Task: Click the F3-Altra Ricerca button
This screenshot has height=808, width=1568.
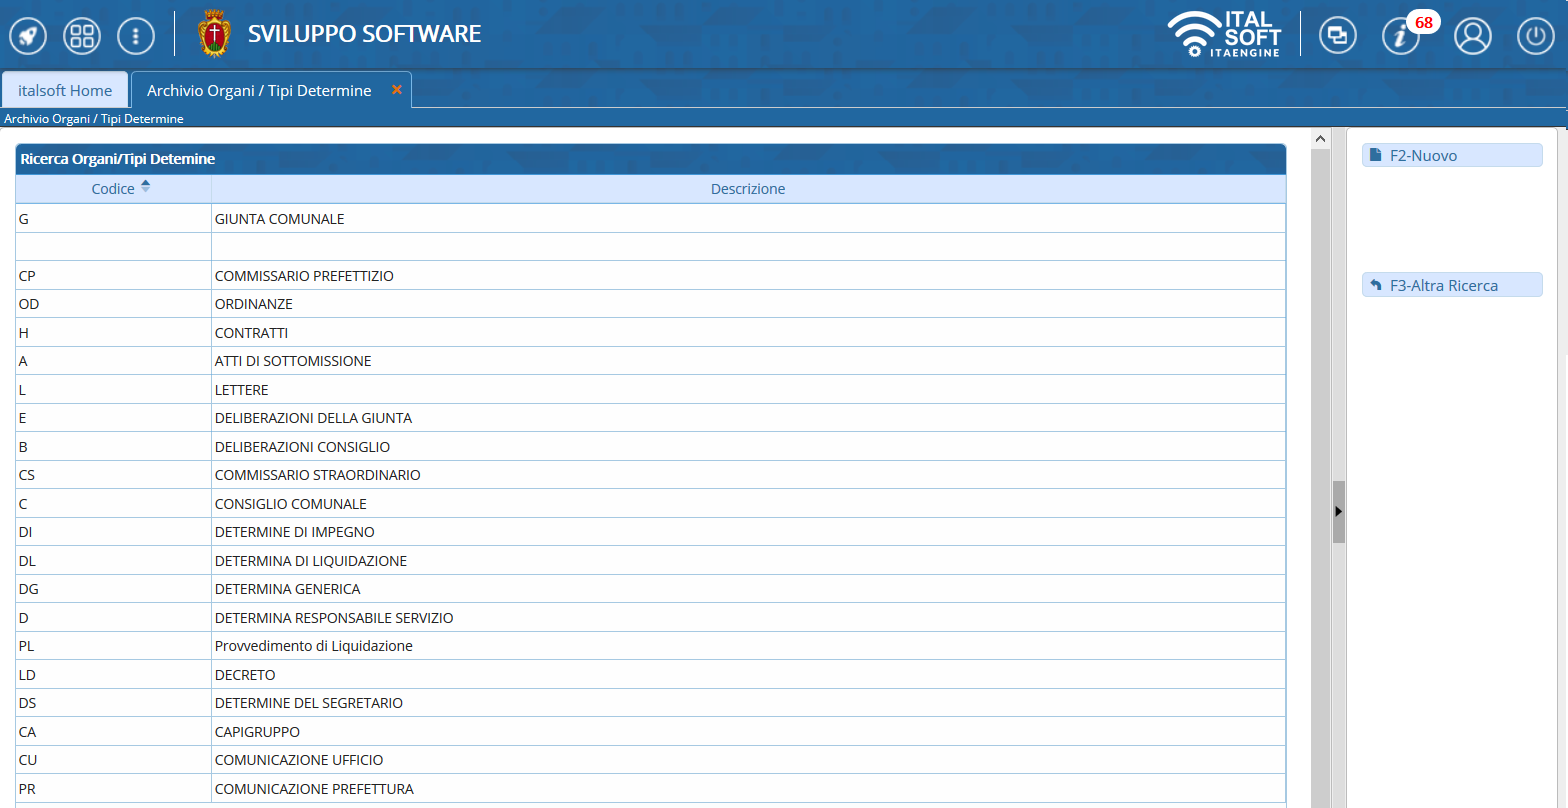Action: click(1451, 286)
